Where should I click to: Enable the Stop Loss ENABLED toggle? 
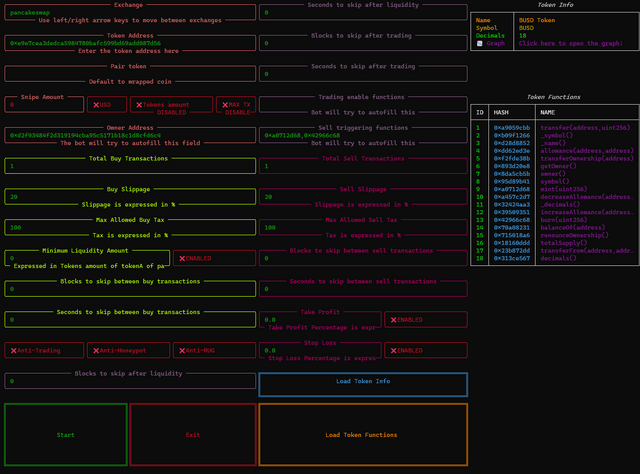coord(426,350)
